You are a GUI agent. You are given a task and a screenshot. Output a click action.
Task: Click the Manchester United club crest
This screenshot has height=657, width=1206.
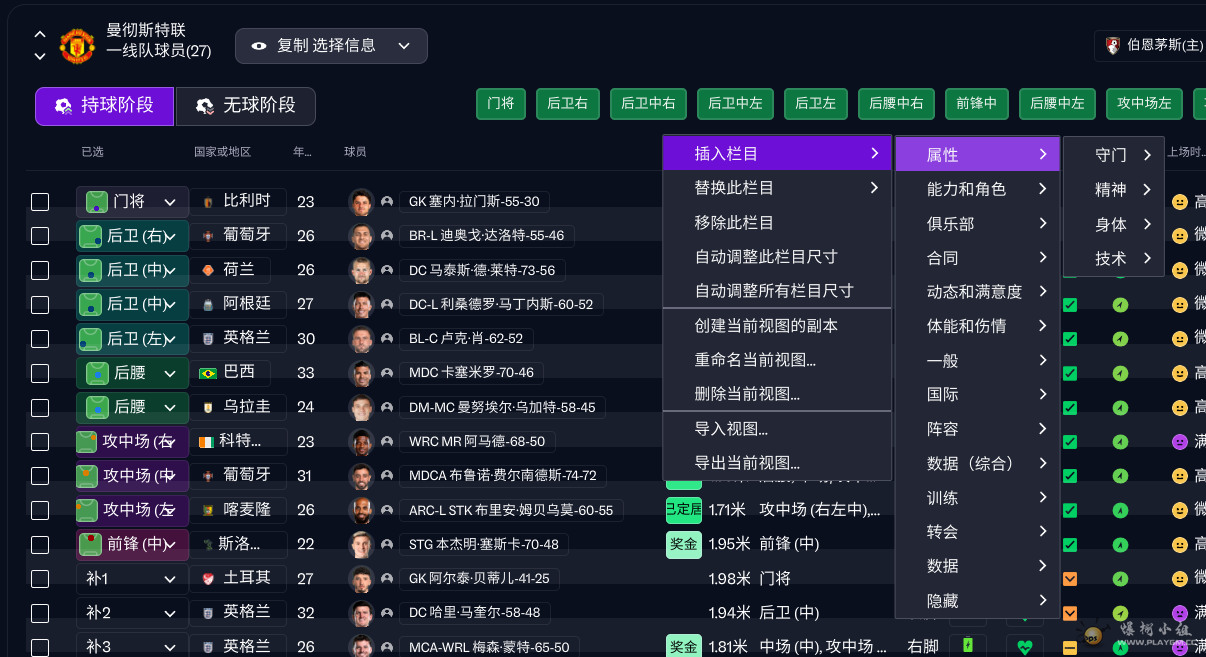point(76,45)
